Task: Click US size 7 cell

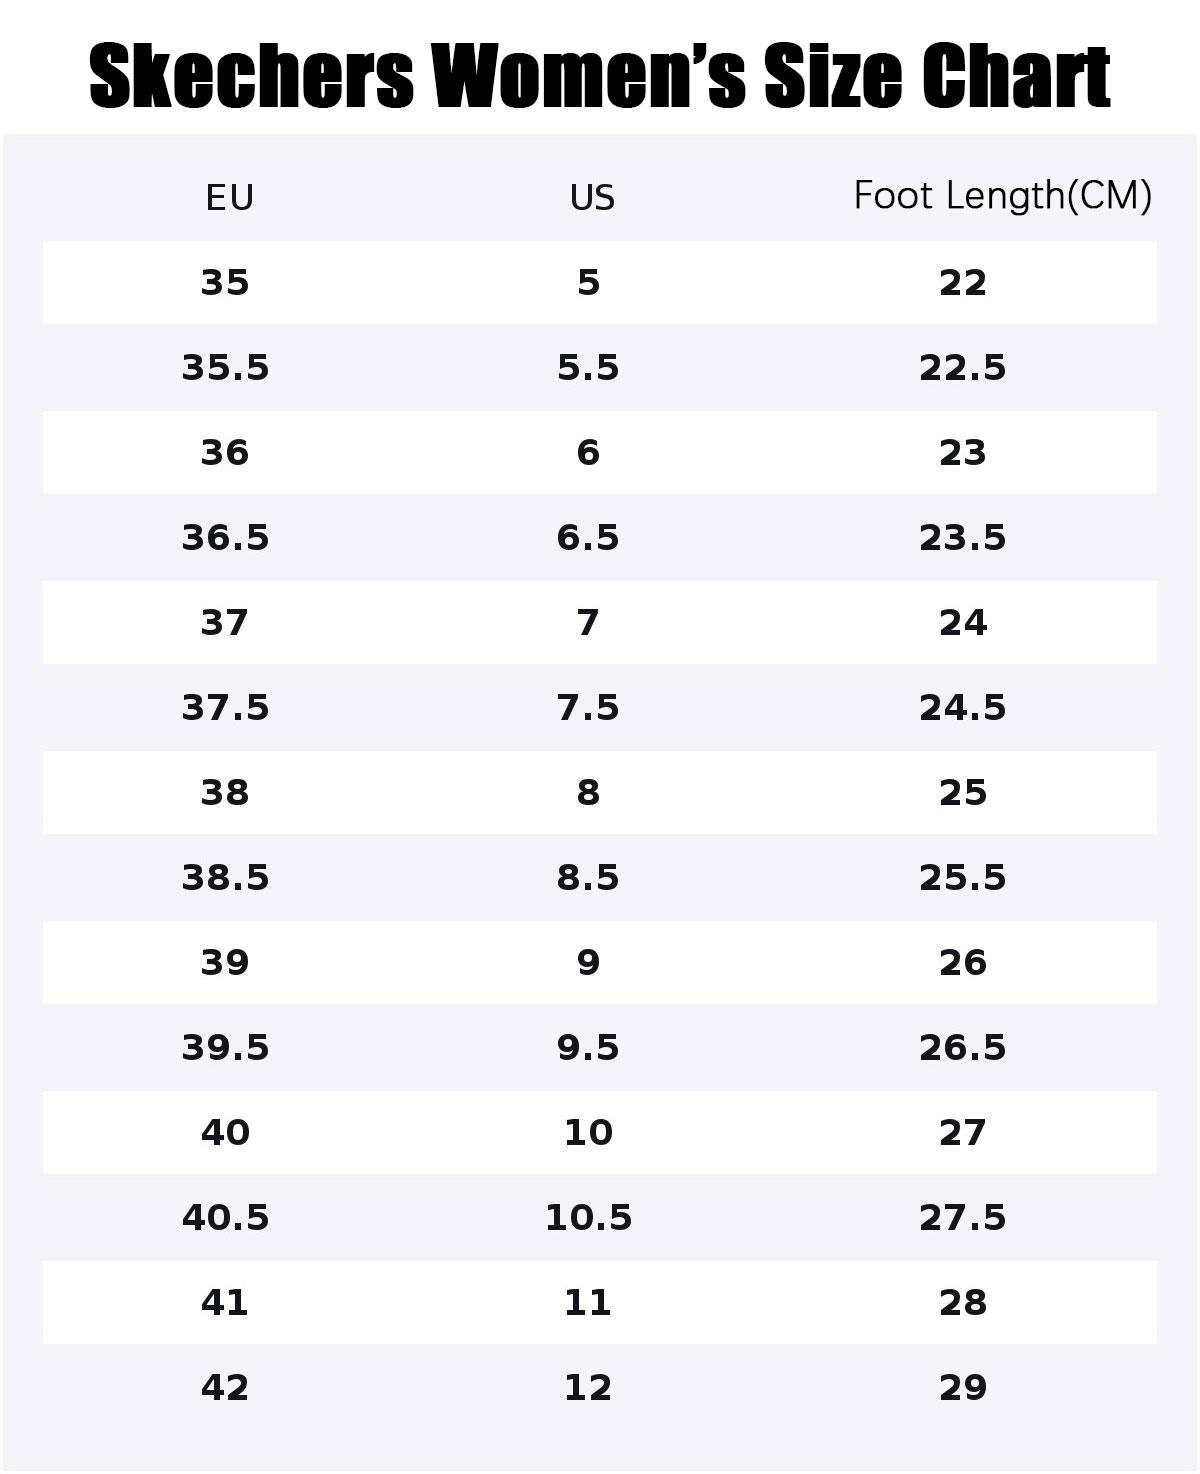Action: point(588,623)
